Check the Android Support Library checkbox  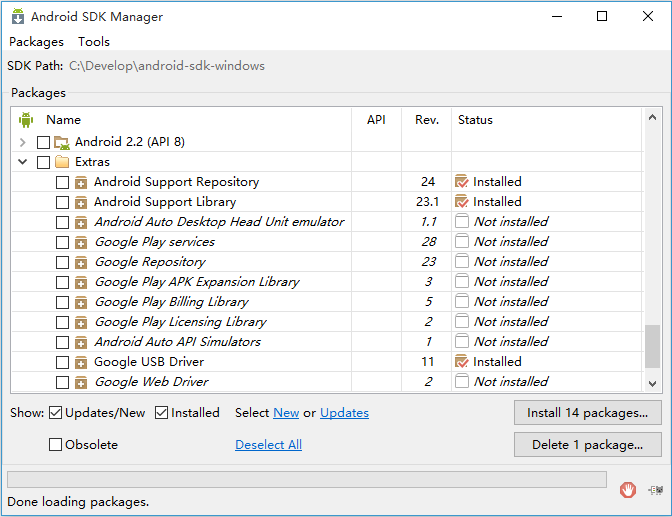[63, 202]
